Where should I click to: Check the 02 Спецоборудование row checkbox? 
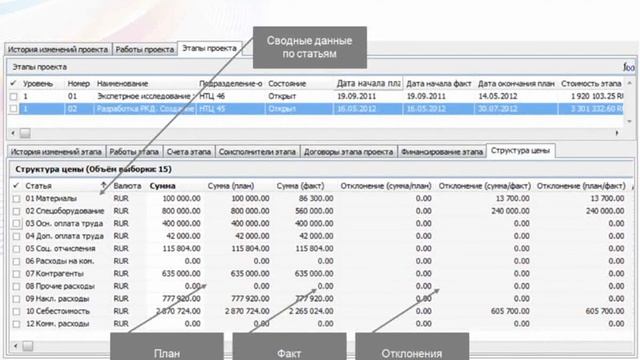(16, 211)
